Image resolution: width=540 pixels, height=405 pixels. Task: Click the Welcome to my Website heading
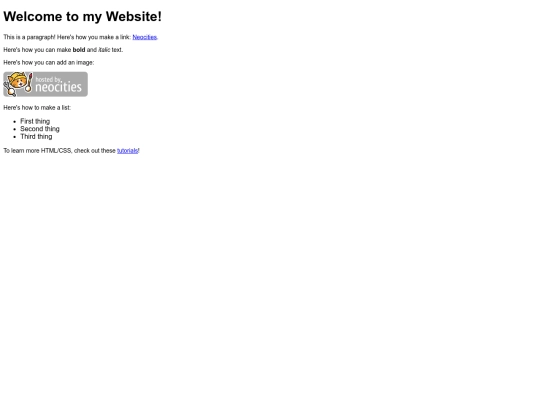click(x=82, y=17)
